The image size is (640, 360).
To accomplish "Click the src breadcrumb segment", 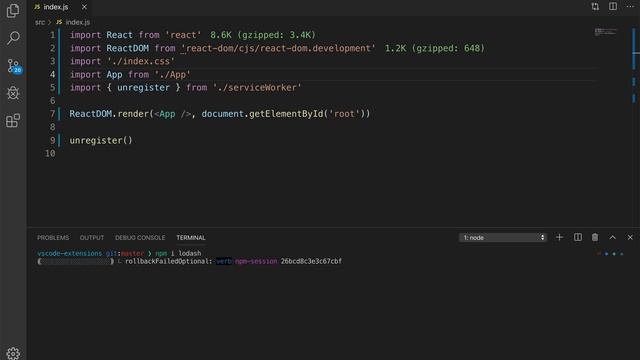I will (x=40, y=22).
